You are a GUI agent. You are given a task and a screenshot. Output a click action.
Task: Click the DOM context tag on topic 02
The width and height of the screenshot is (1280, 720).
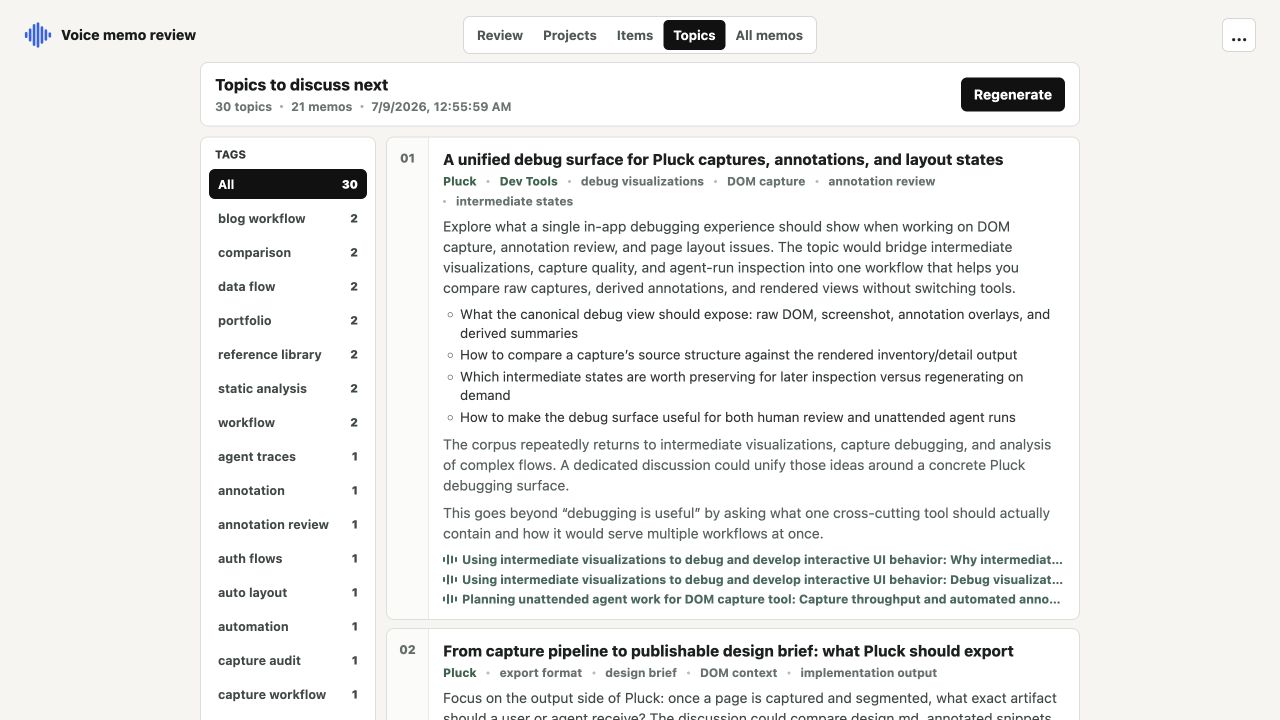click(739, 673)
